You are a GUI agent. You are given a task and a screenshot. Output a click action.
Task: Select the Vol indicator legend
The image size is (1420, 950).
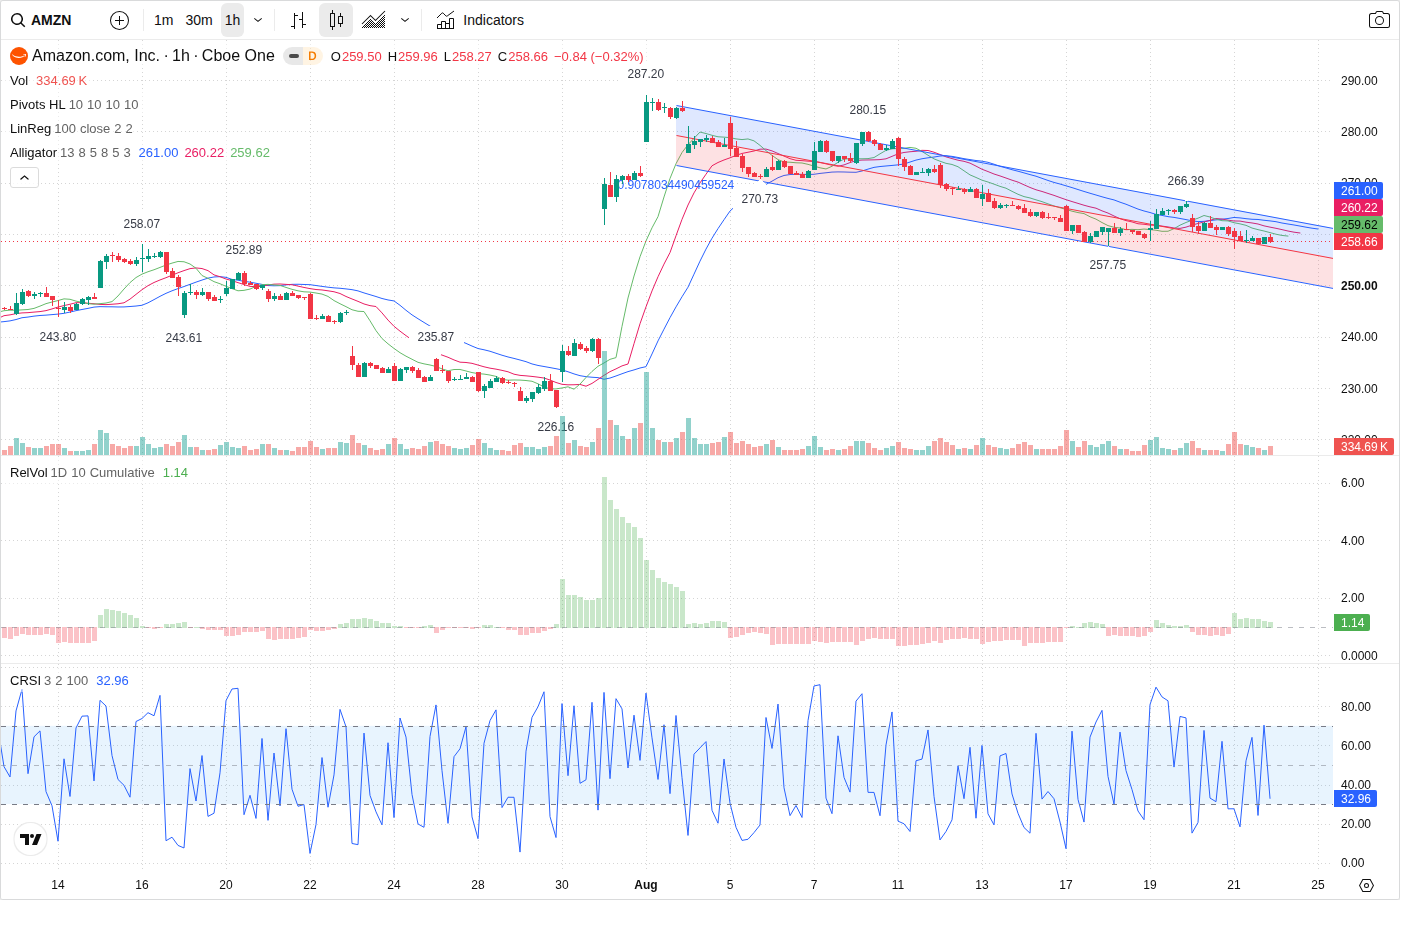[x=19, y=81]
